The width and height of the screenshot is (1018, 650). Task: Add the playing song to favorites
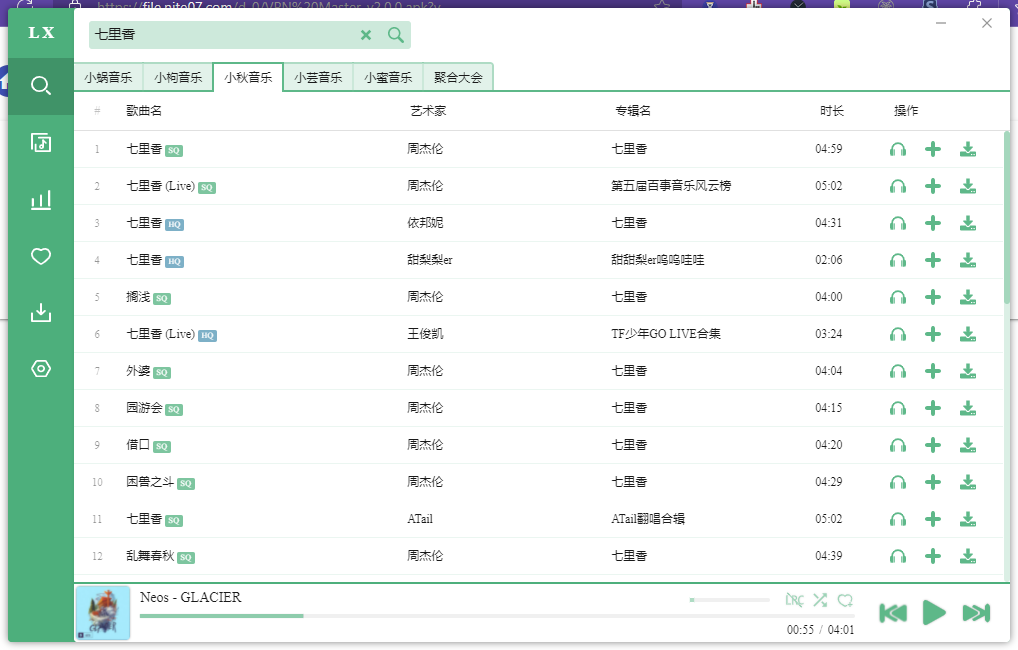[845, 600]
